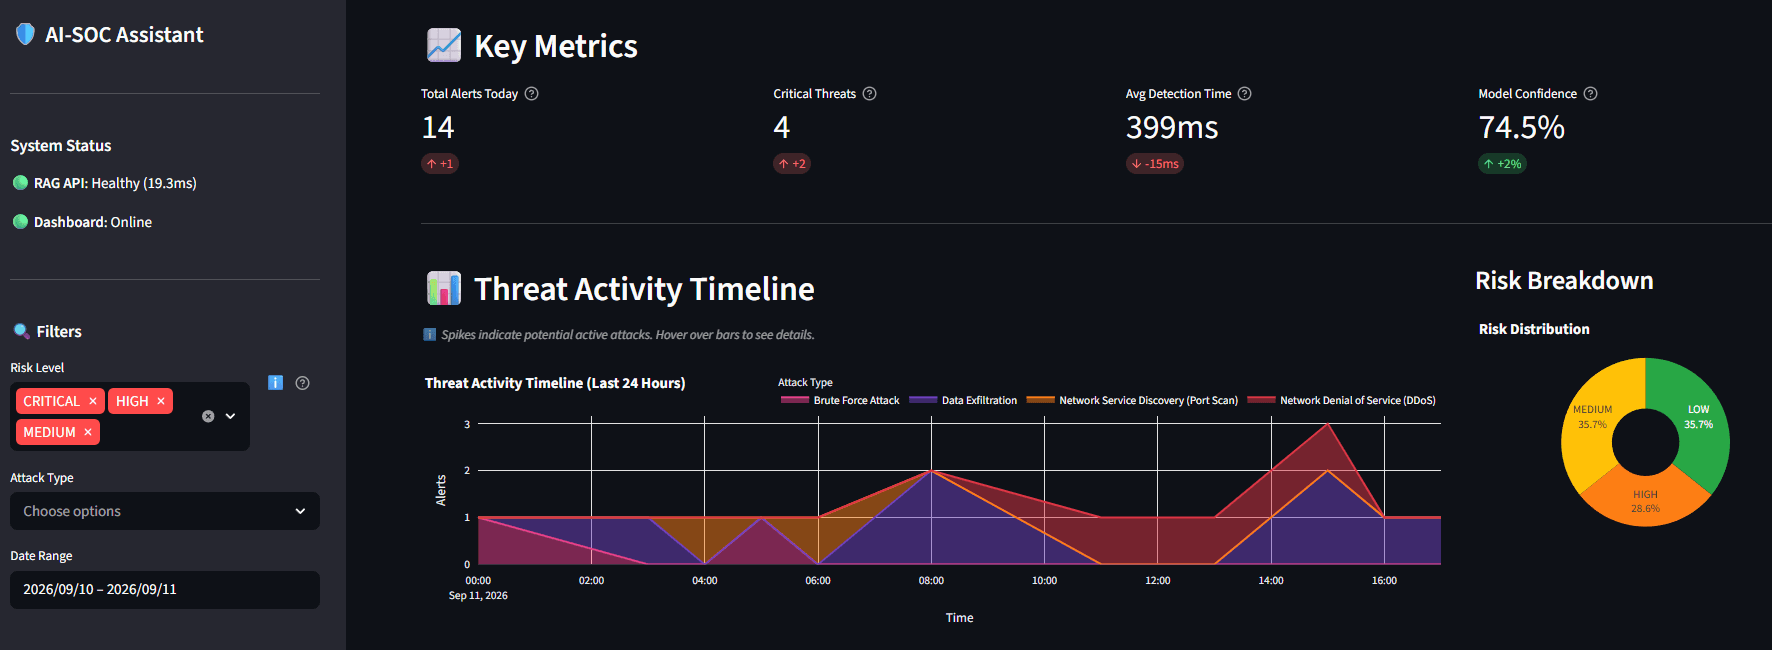Click the System Status heading
Viewport: 1772px width, 650px height.
pos(61,146)
